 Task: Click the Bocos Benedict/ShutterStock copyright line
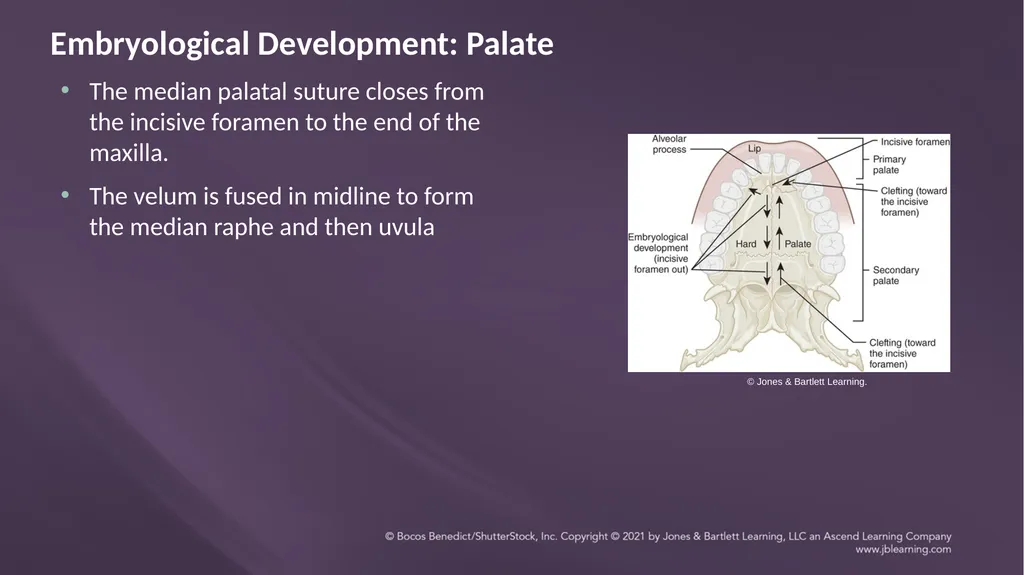click(x=668, y=536)
